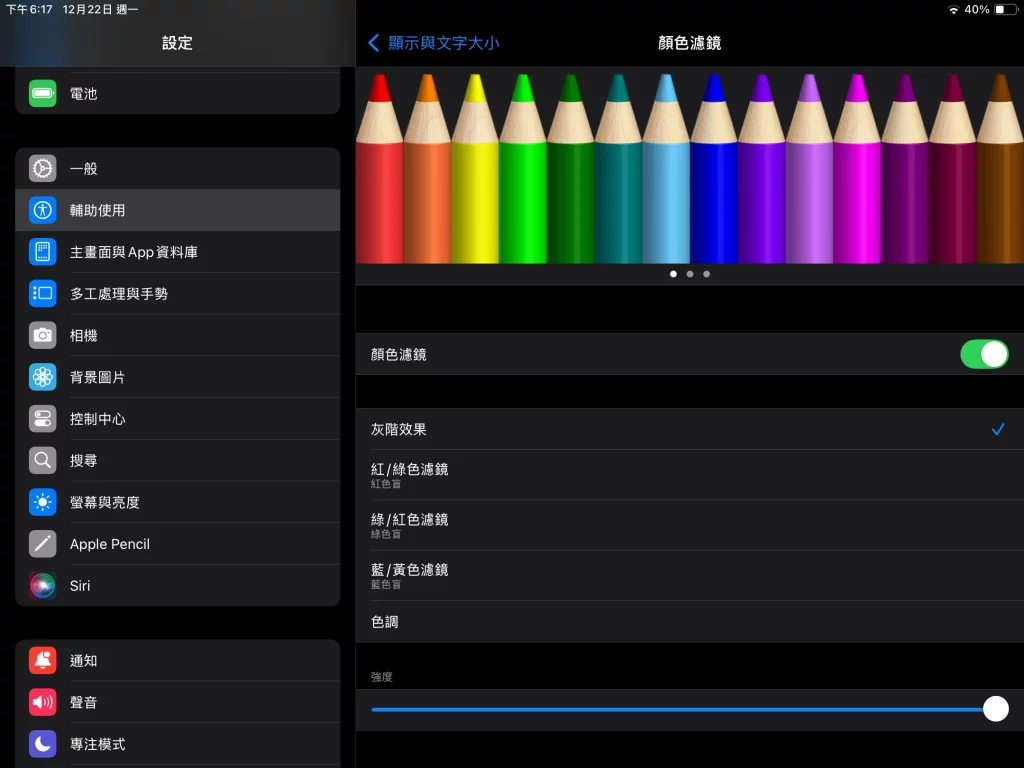Tap the 相機 camera icon
This screenshot has height=768, width=1024.
tap(42, 335)
